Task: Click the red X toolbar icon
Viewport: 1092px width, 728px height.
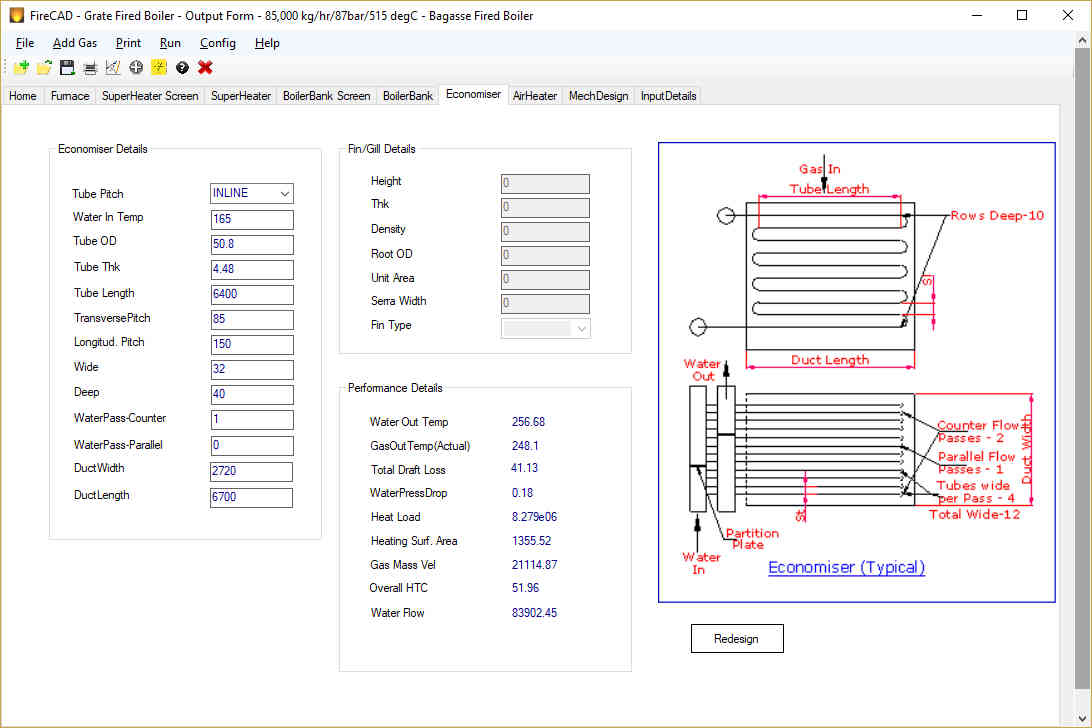Action: [205, 68]
